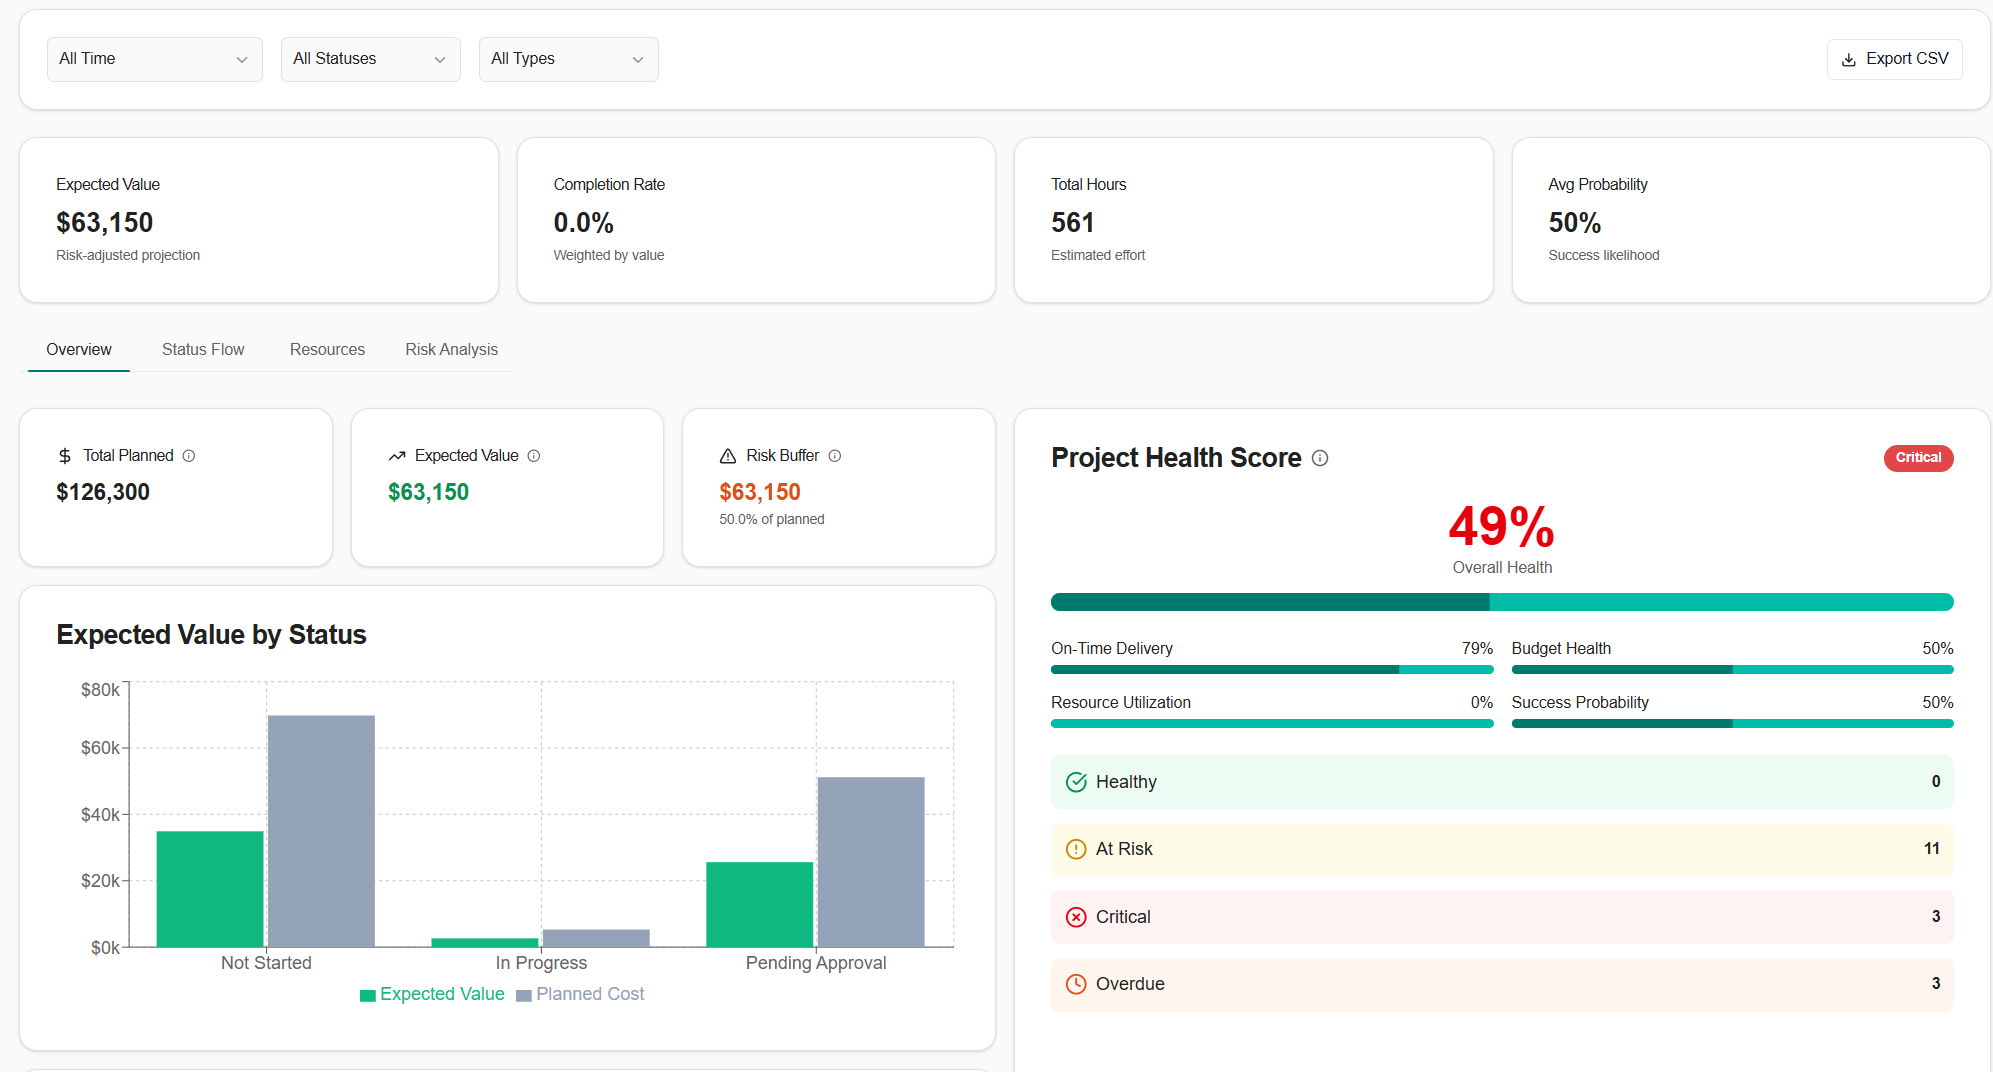Click the Export CSV button
The width and height of the screenshot is (1993, 1072).
coord(1894,59)
